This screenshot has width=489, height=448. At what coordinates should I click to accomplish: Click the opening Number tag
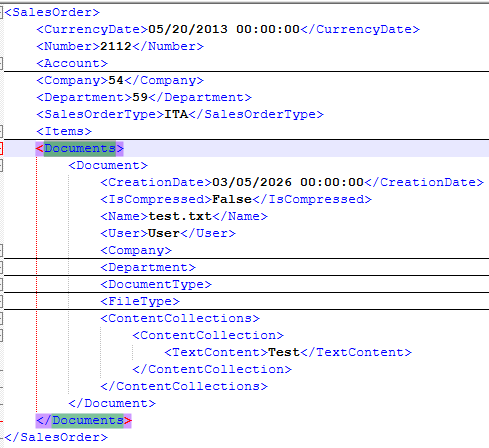68,46
